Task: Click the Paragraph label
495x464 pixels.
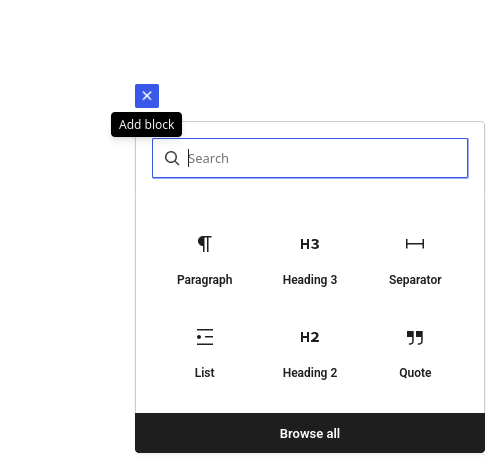Action: (205, 280)
